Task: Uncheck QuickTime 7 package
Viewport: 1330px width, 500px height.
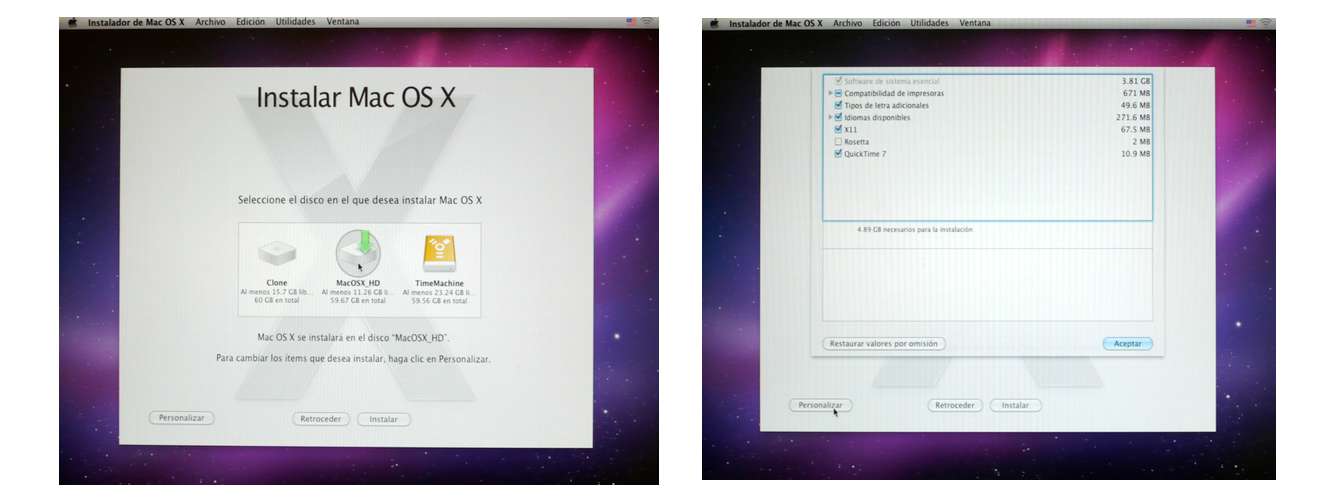Action: click(838, 153)
